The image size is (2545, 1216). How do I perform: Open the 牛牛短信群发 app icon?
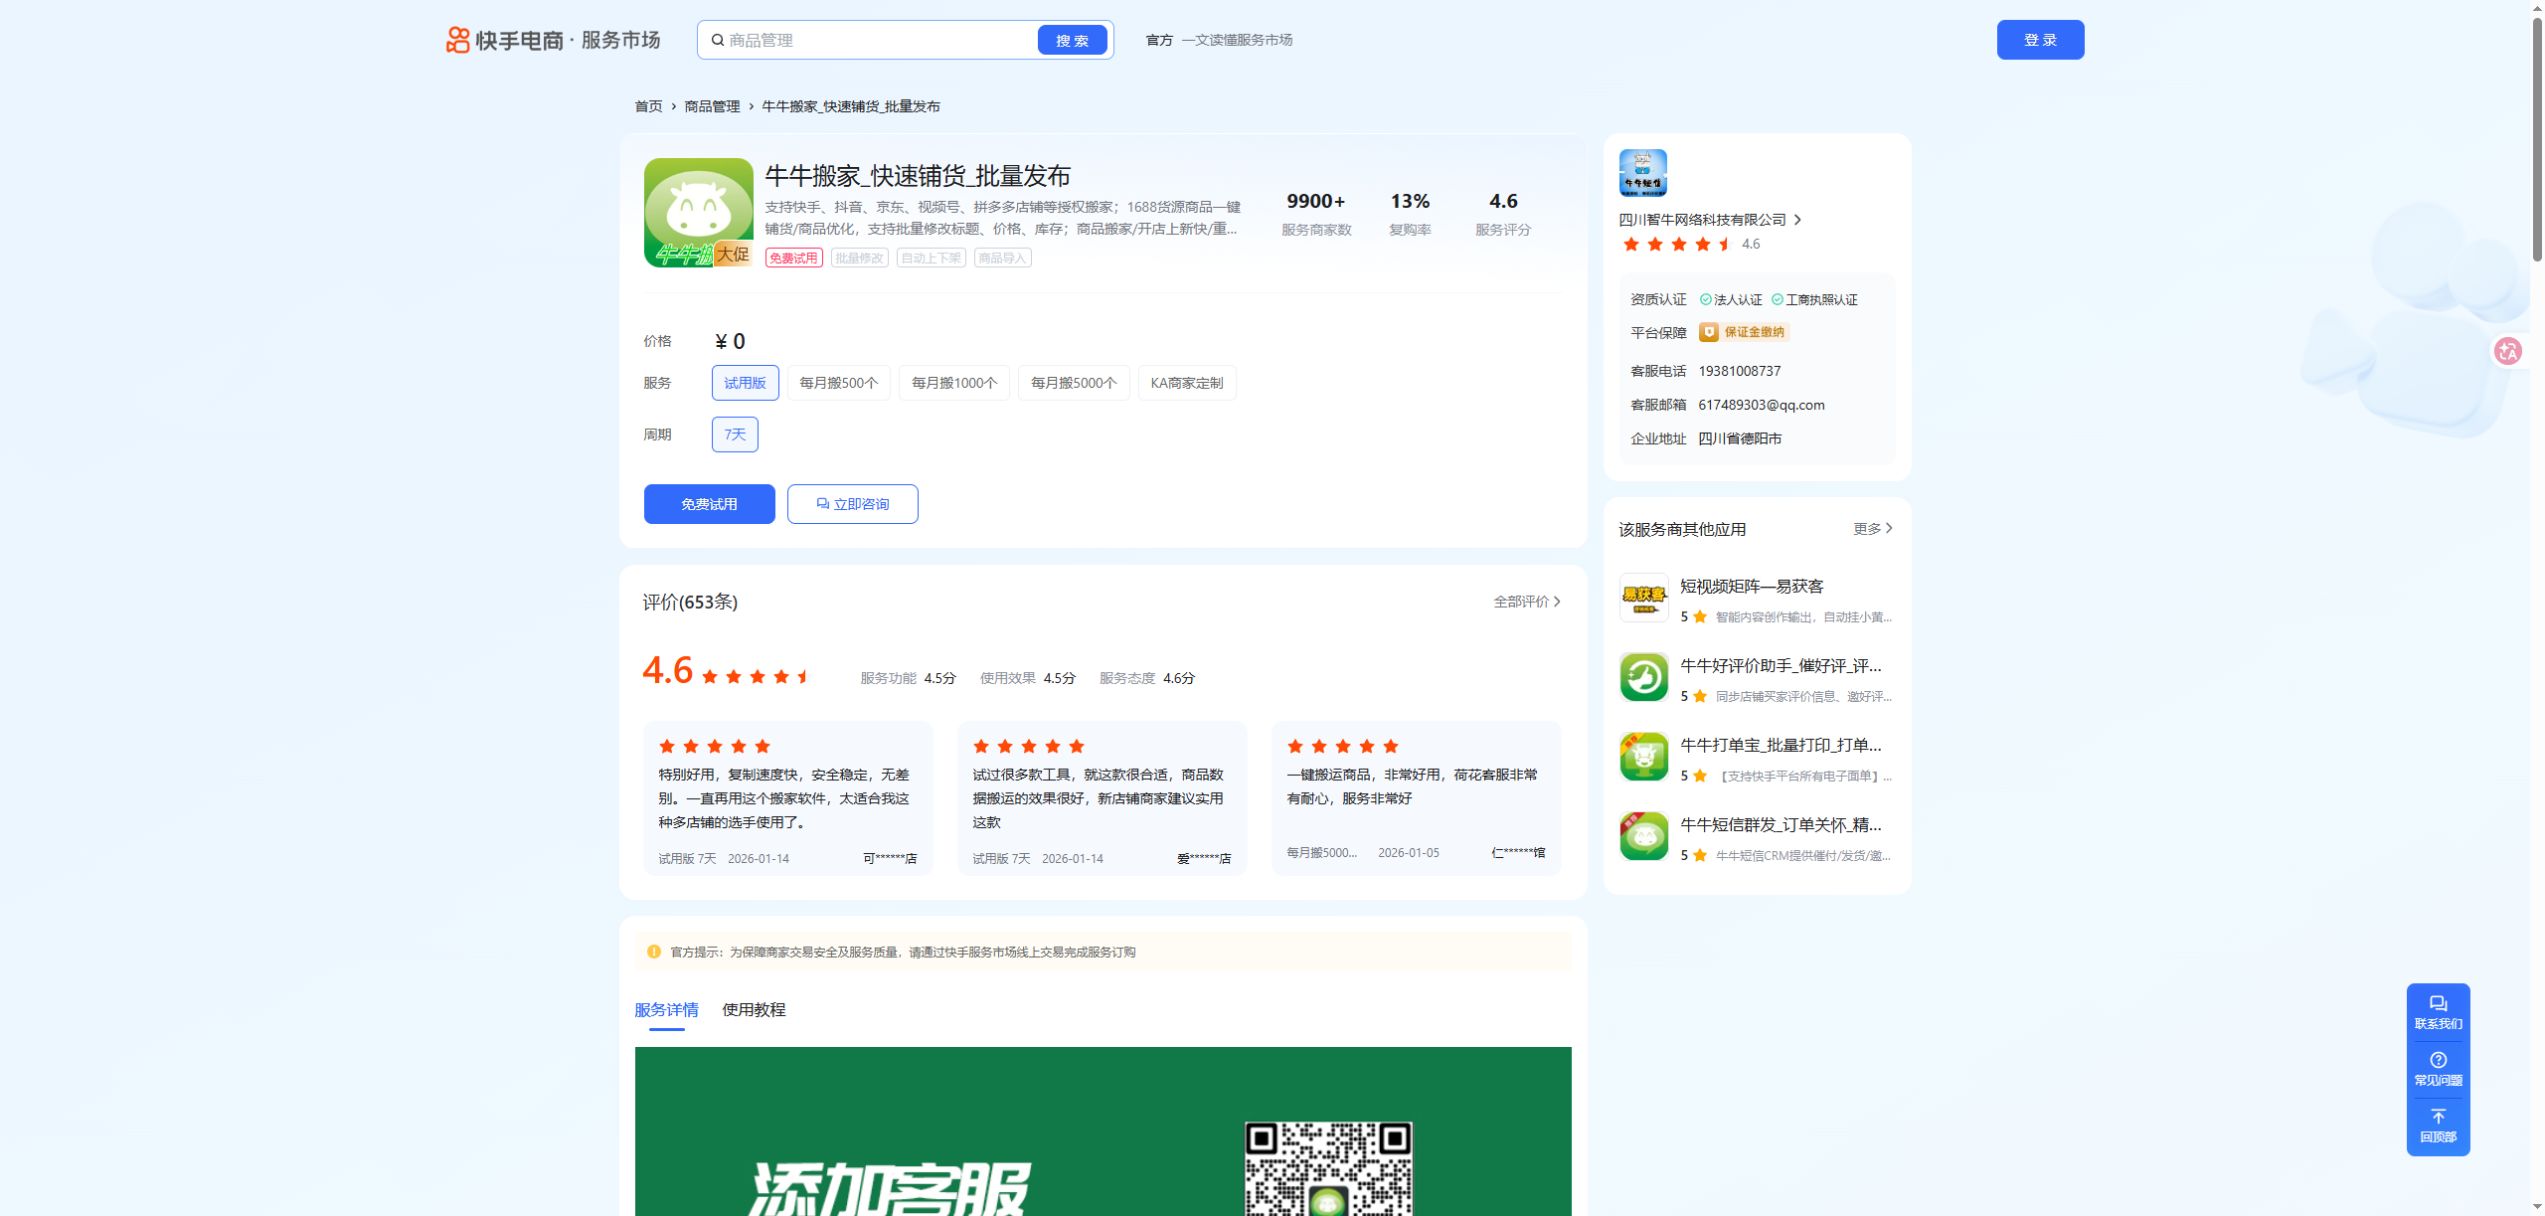point(1643,836)
